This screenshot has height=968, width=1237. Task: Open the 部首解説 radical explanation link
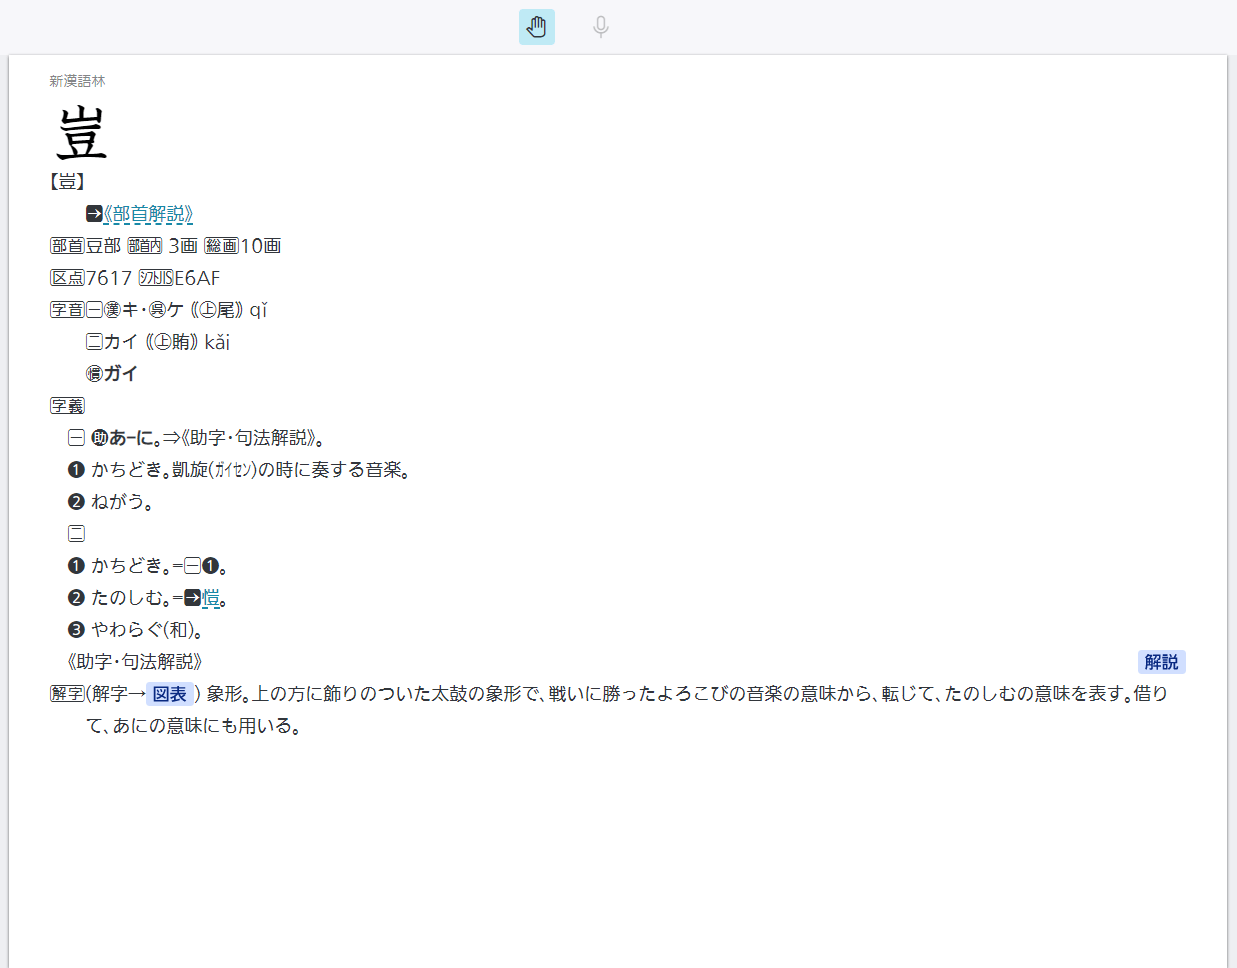pyautogui.click(x=148, y=214)
